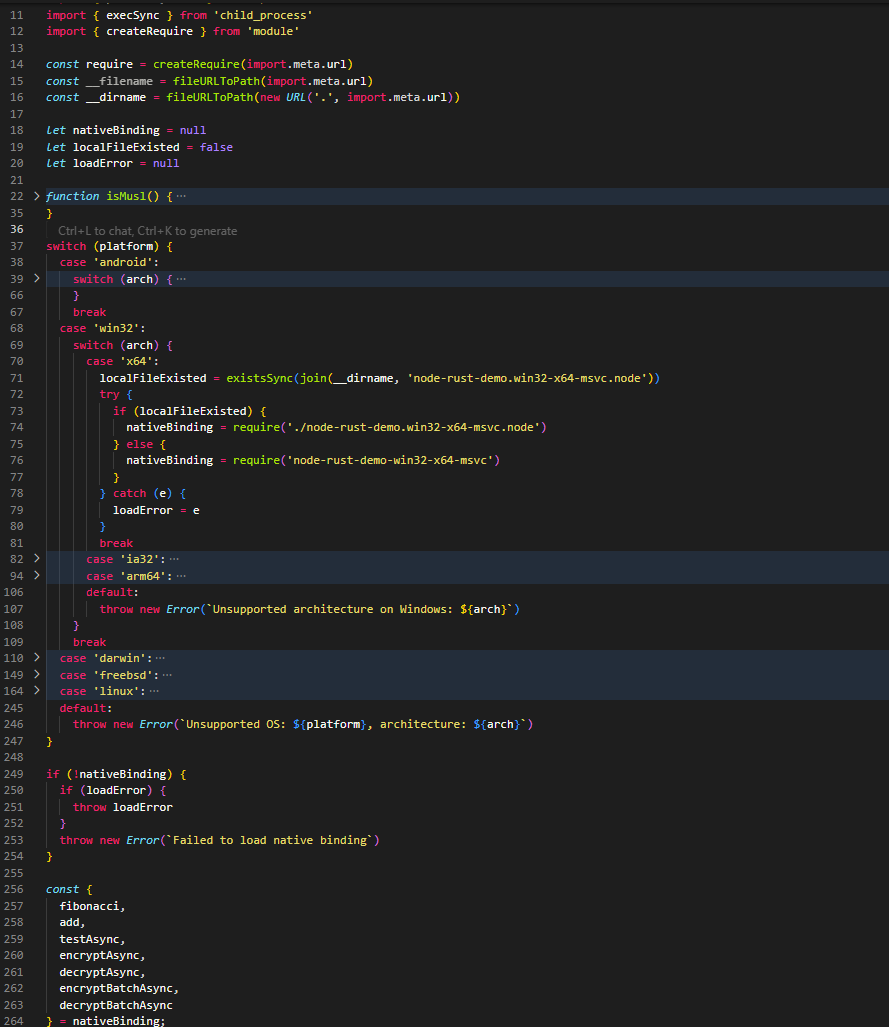
Task: Click line number 71 in the gutter
Action: (x=15, y=378)
